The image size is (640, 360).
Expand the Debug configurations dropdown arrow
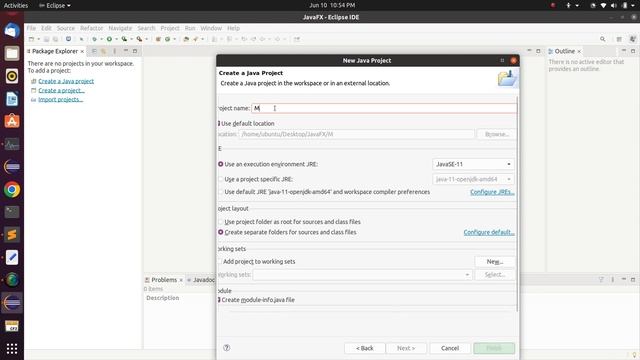click(x=101, y=39)
